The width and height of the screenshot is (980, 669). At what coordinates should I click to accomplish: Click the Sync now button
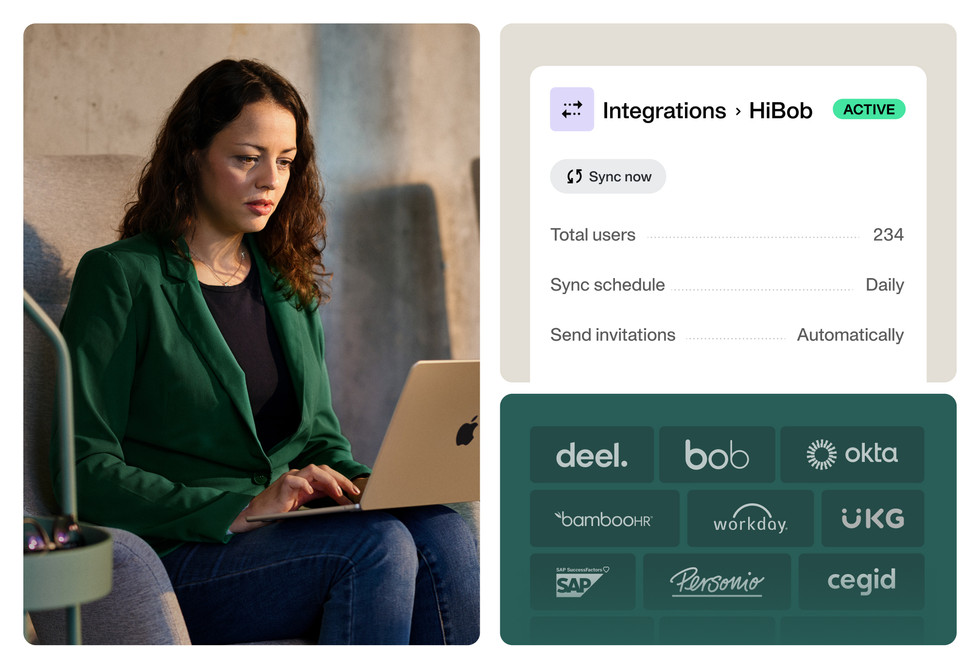608,176
